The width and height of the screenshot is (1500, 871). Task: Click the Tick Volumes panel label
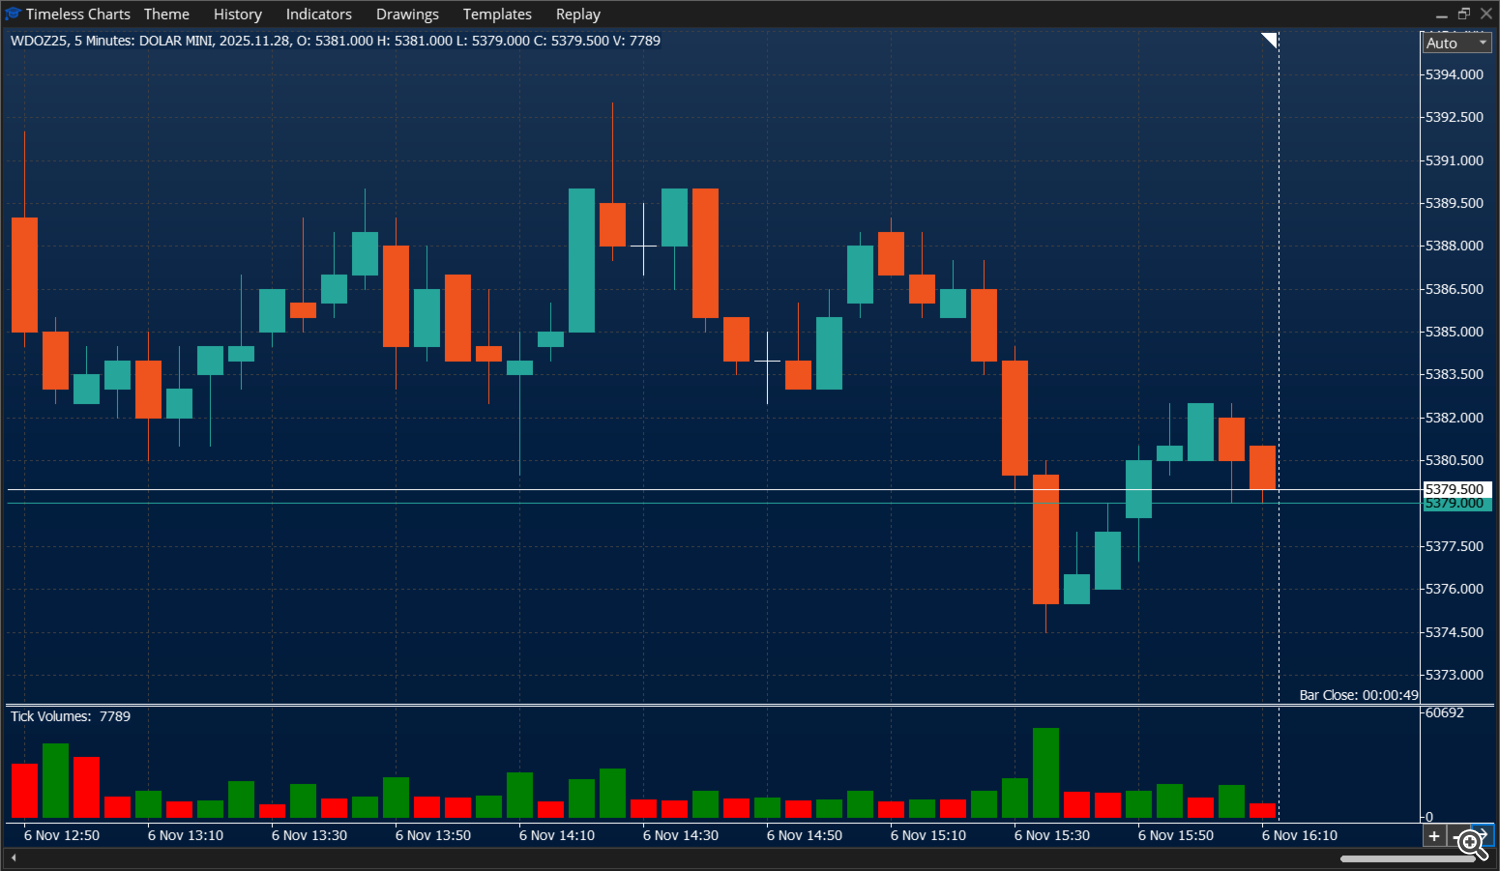pyautogui.click(x=68, y=716)
